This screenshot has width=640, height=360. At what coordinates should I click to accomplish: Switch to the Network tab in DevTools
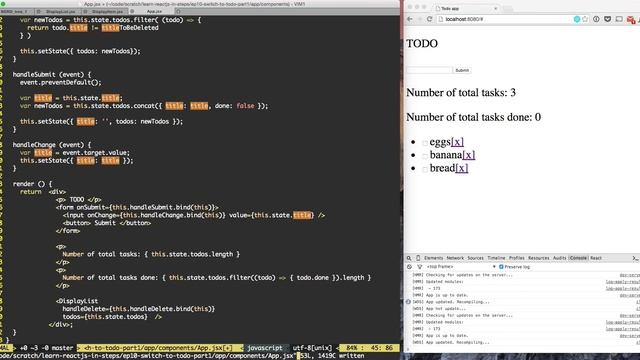pyautogui.click(x=455, y=258)
